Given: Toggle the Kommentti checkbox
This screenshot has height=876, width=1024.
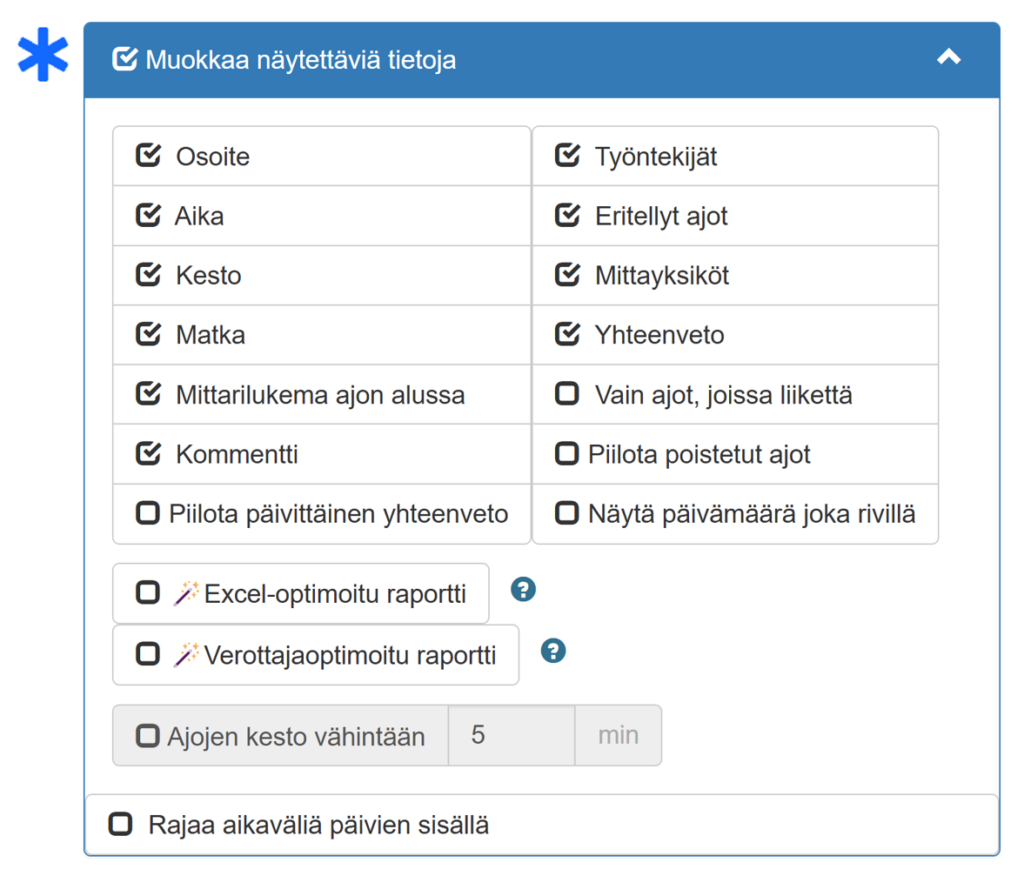Looking at the screenshot, I should (x=148, y=453).
